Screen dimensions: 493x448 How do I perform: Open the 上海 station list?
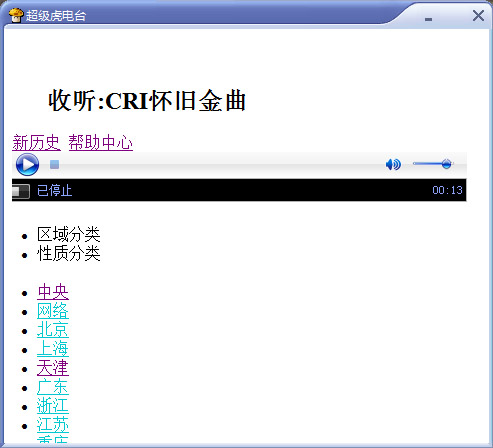click(53, 349)
